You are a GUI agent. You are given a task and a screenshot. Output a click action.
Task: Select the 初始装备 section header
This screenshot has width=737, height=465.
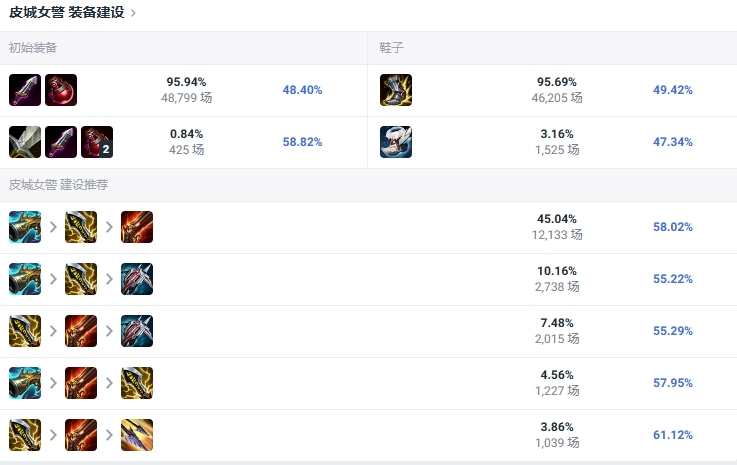(x=33, y=48)
